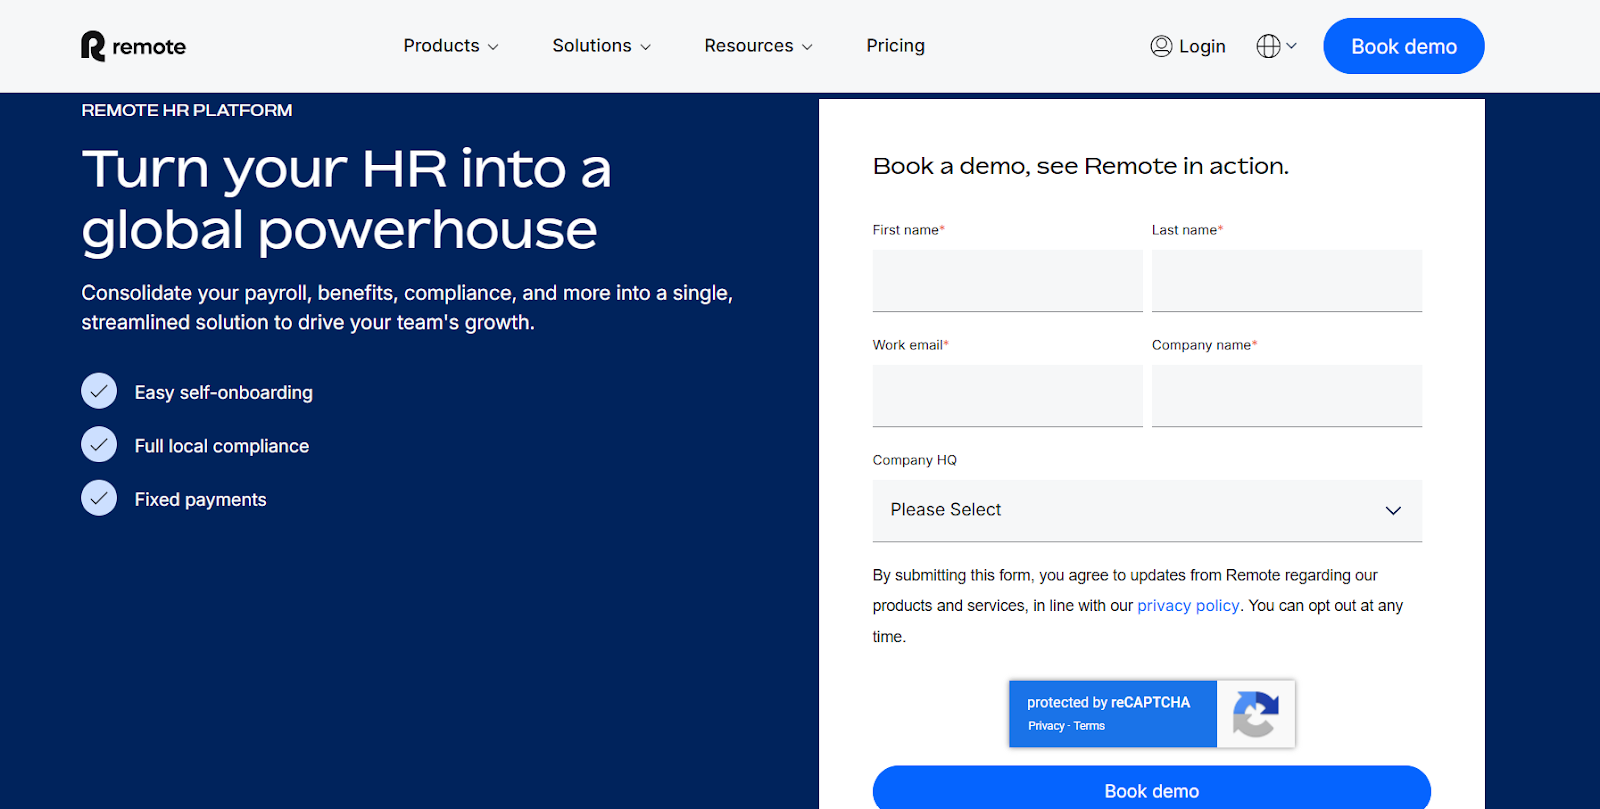Expand the Solutions menu

tap(602, 46)
